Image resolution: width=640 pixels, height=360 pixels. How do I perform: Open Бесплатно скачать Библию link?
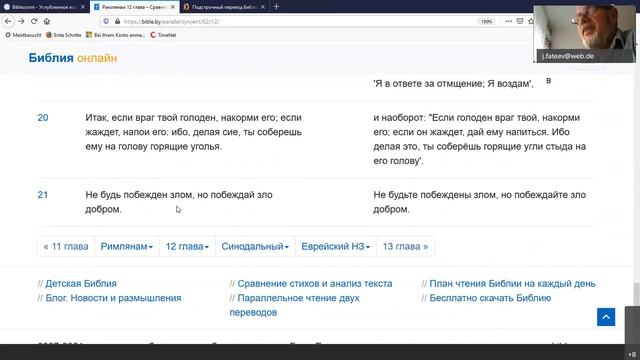click(x=490, y=298)
